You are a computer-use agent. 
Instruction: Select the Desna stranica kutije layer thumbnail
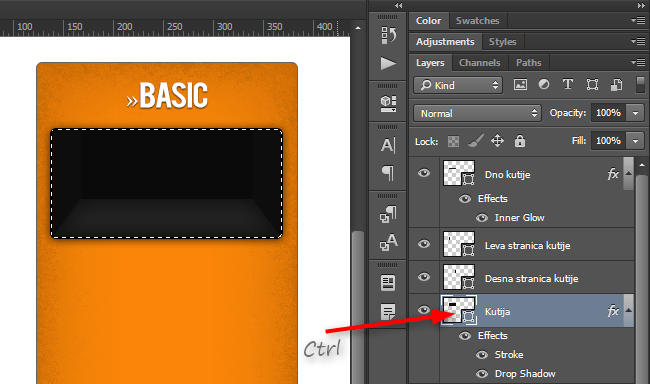459,277
